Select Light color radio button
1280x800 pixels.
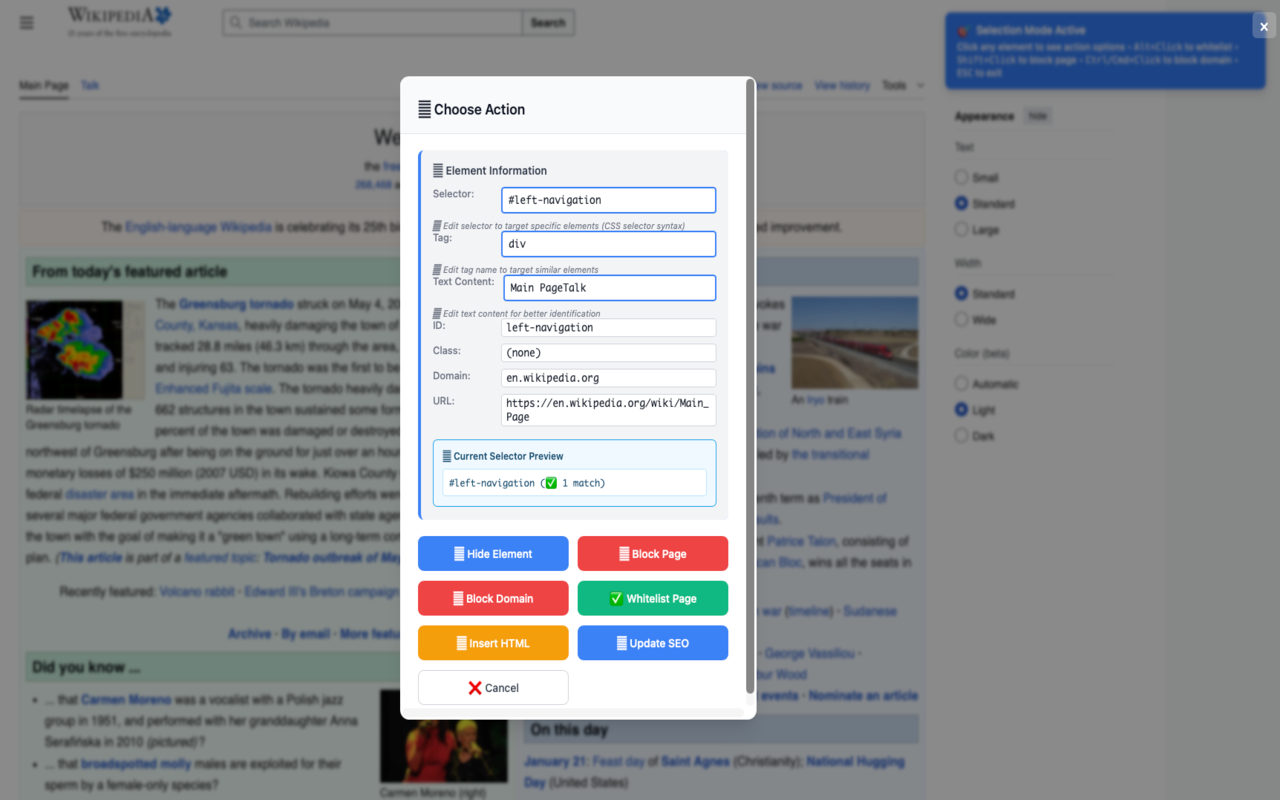click(961, 410)
